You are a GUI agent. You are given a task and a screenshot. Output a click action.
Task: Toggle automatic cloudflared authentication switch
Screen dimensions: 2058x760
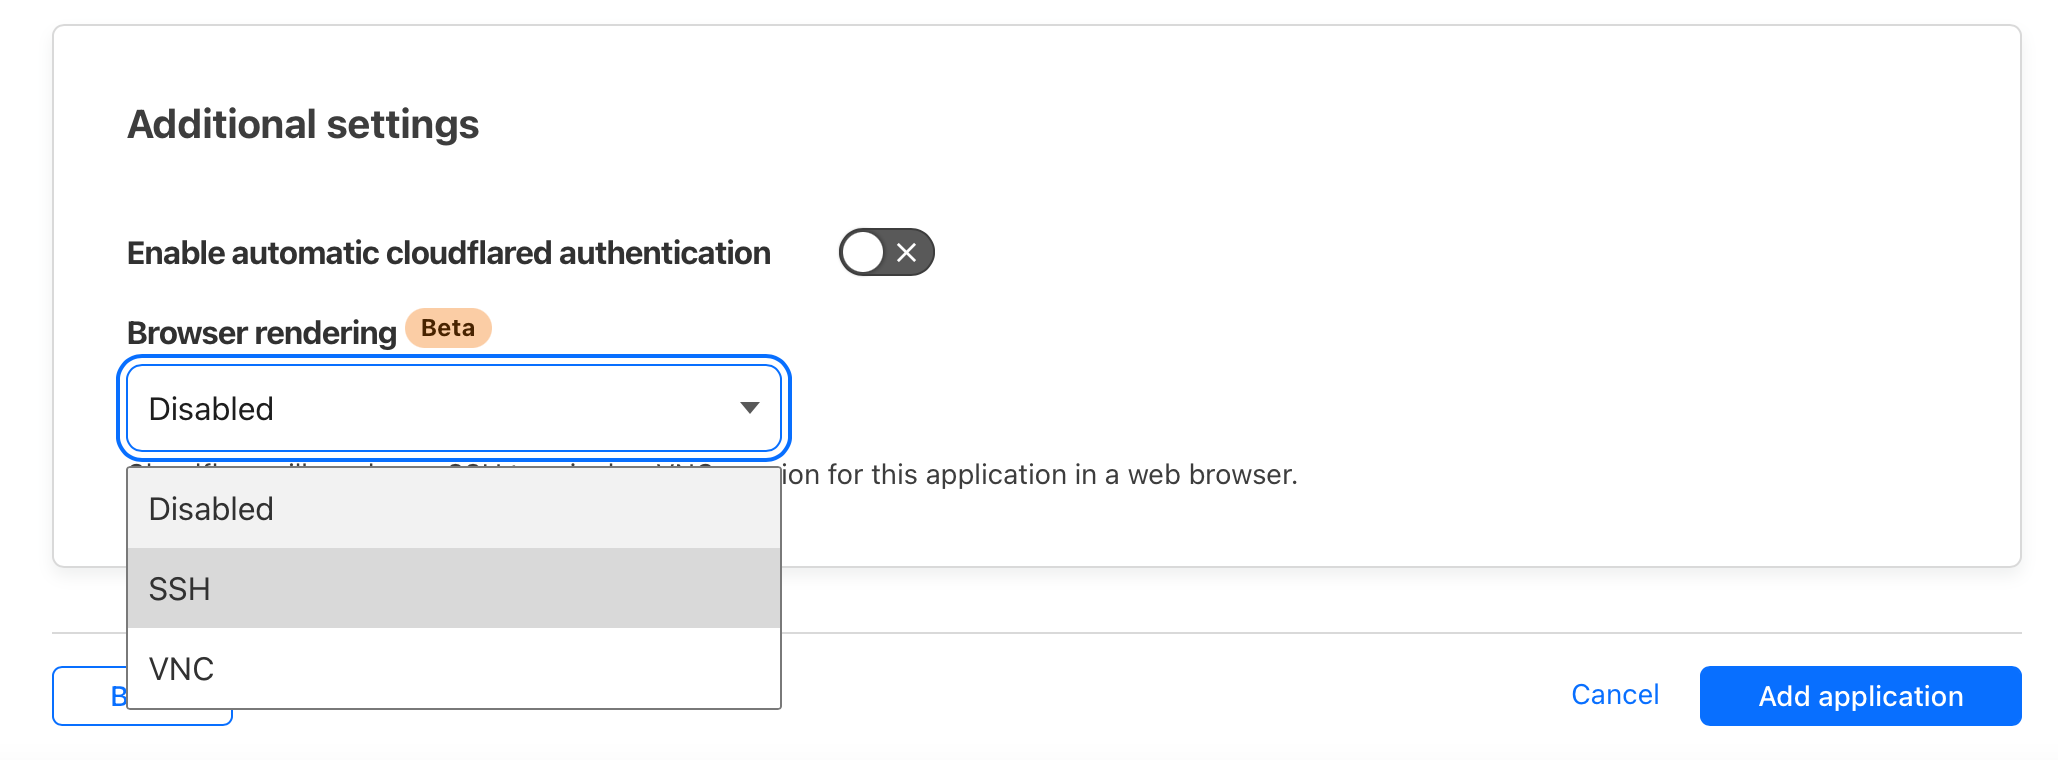click(x=886, y=252)
